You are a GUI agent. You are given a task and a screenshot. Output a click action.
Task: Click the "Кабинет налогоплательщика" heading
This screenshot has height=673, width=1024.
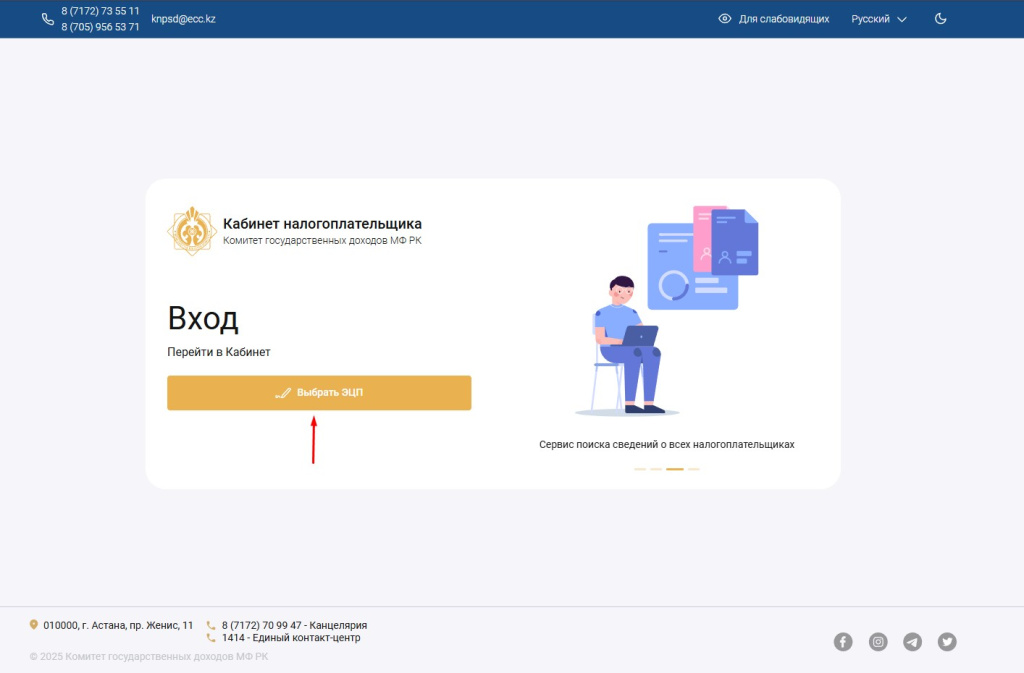[322, 224]
